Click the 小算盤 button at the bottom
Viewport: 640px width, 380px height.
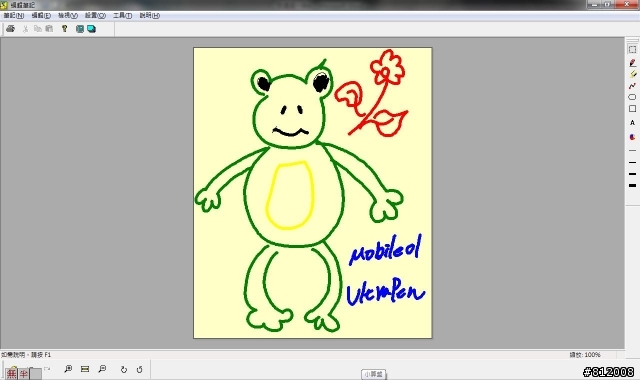coord(373,374)
